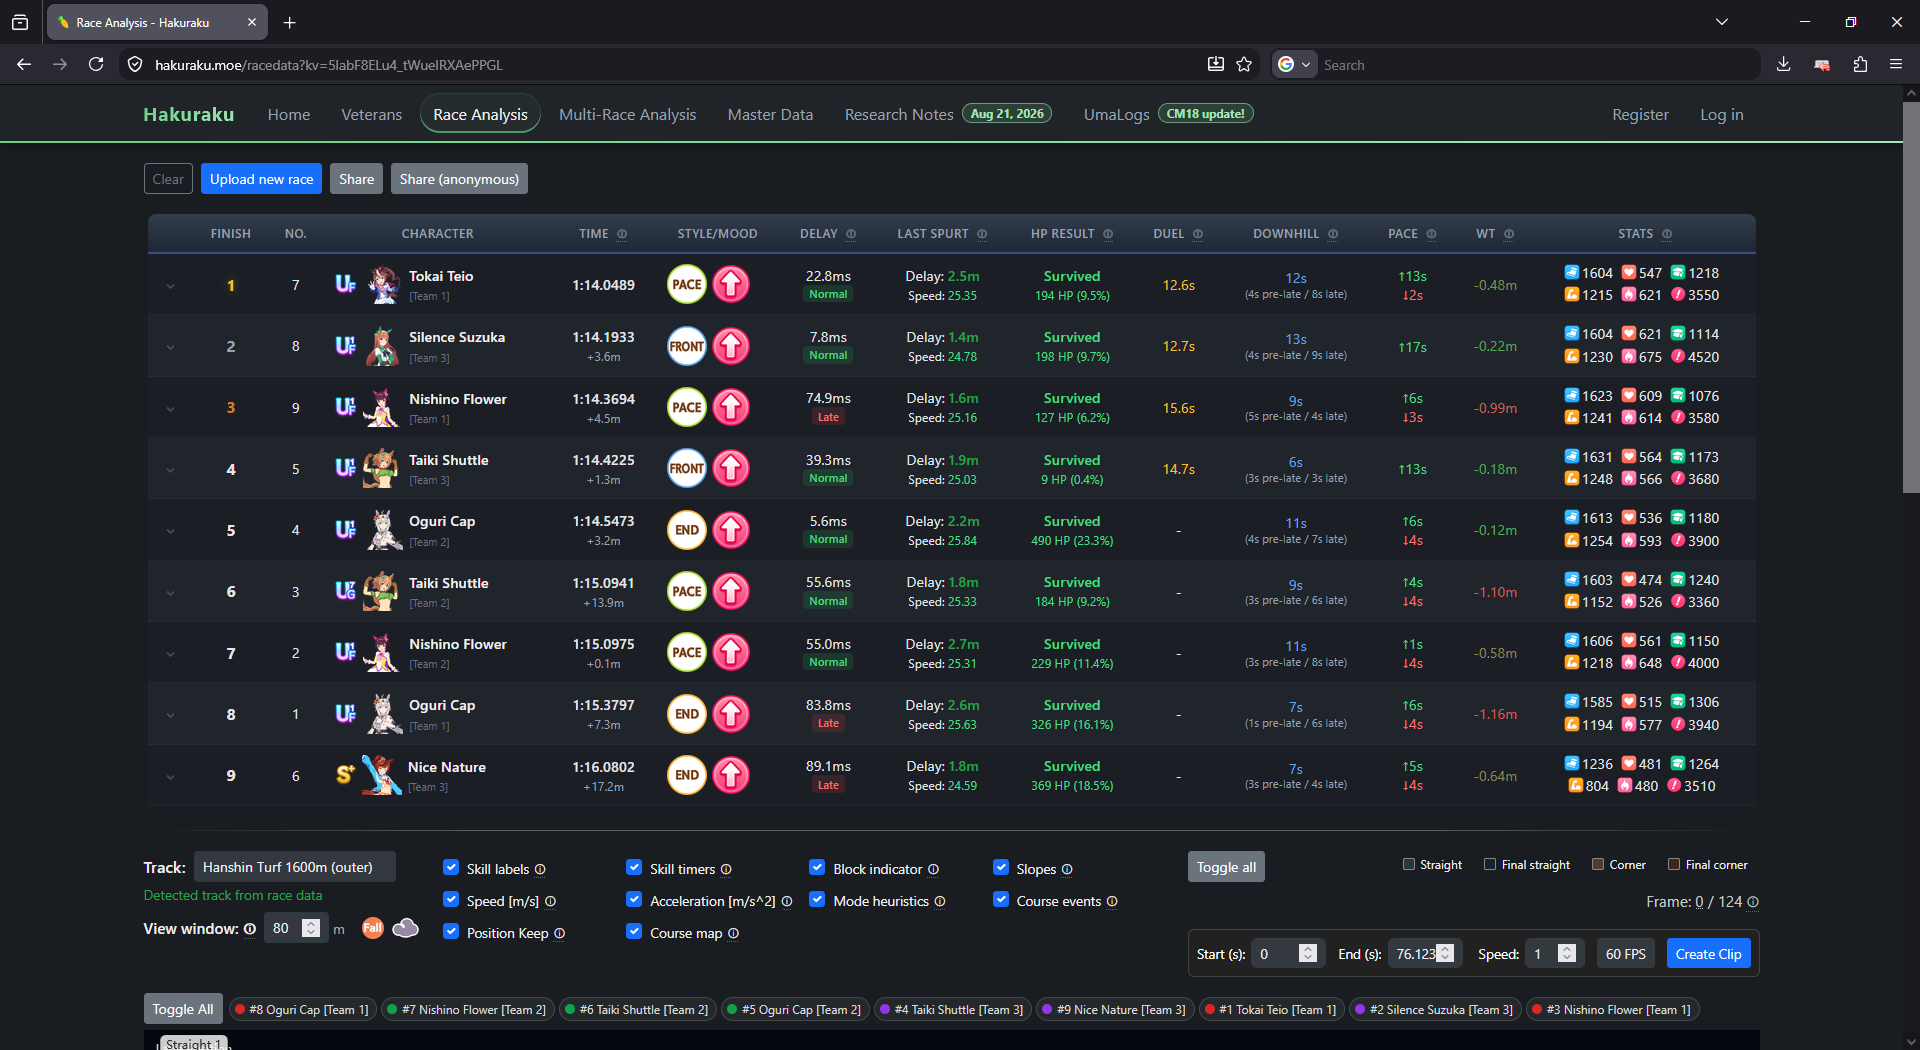Screen dimensions: 1920x1050
Task: Open the Veterans nav item
Action: pos(372,115)
